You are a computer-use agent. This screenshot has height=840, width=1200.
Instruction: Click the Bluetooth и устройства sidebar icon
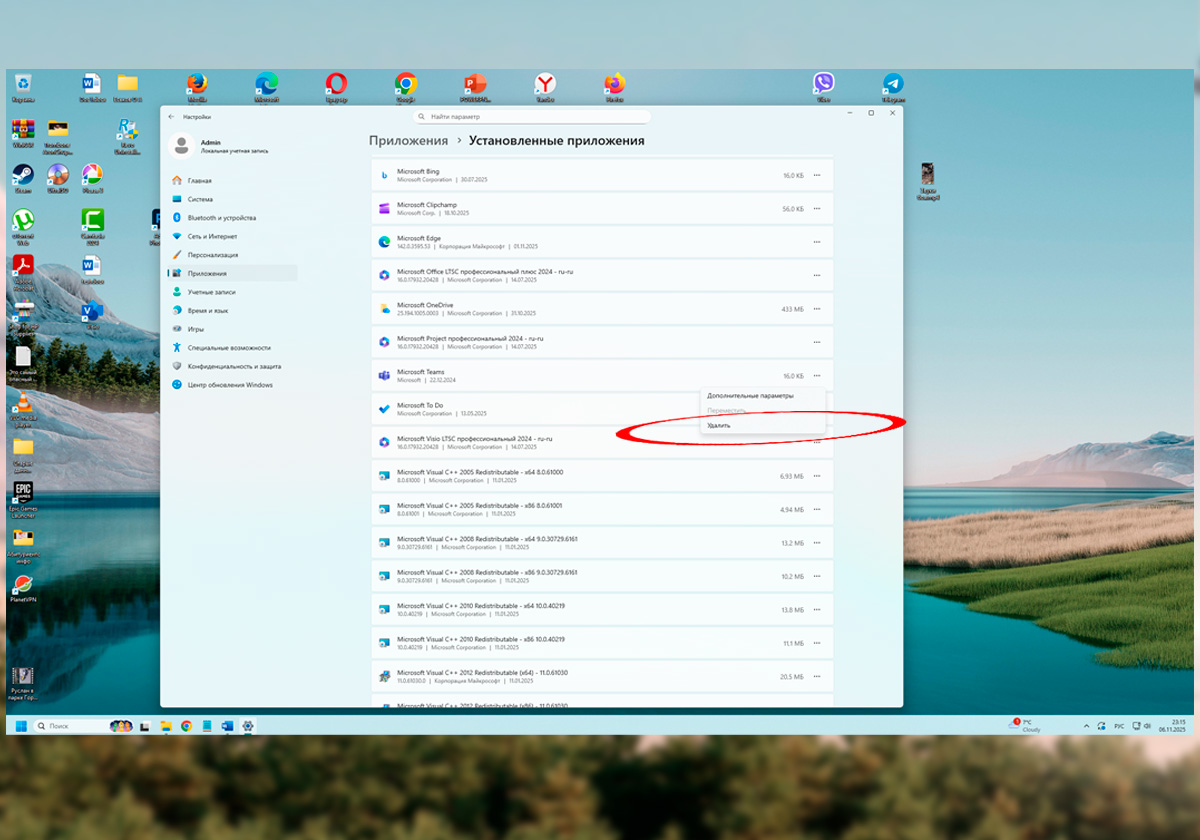point(177,217)
